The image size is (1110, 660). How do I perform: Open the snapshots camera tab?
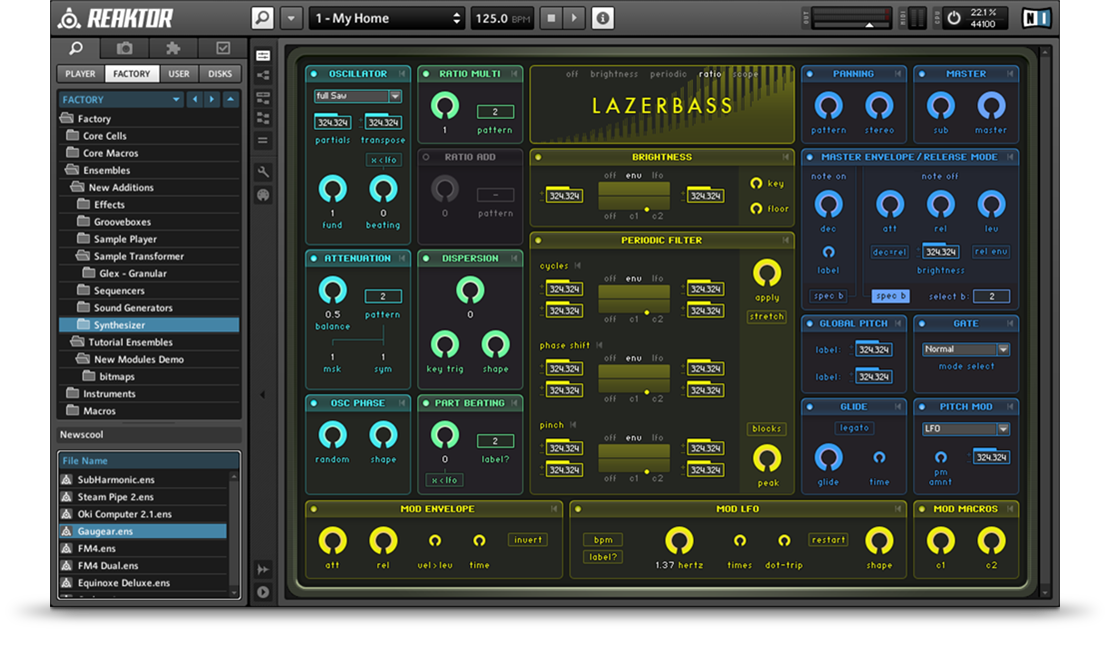[x=125, y=48]
